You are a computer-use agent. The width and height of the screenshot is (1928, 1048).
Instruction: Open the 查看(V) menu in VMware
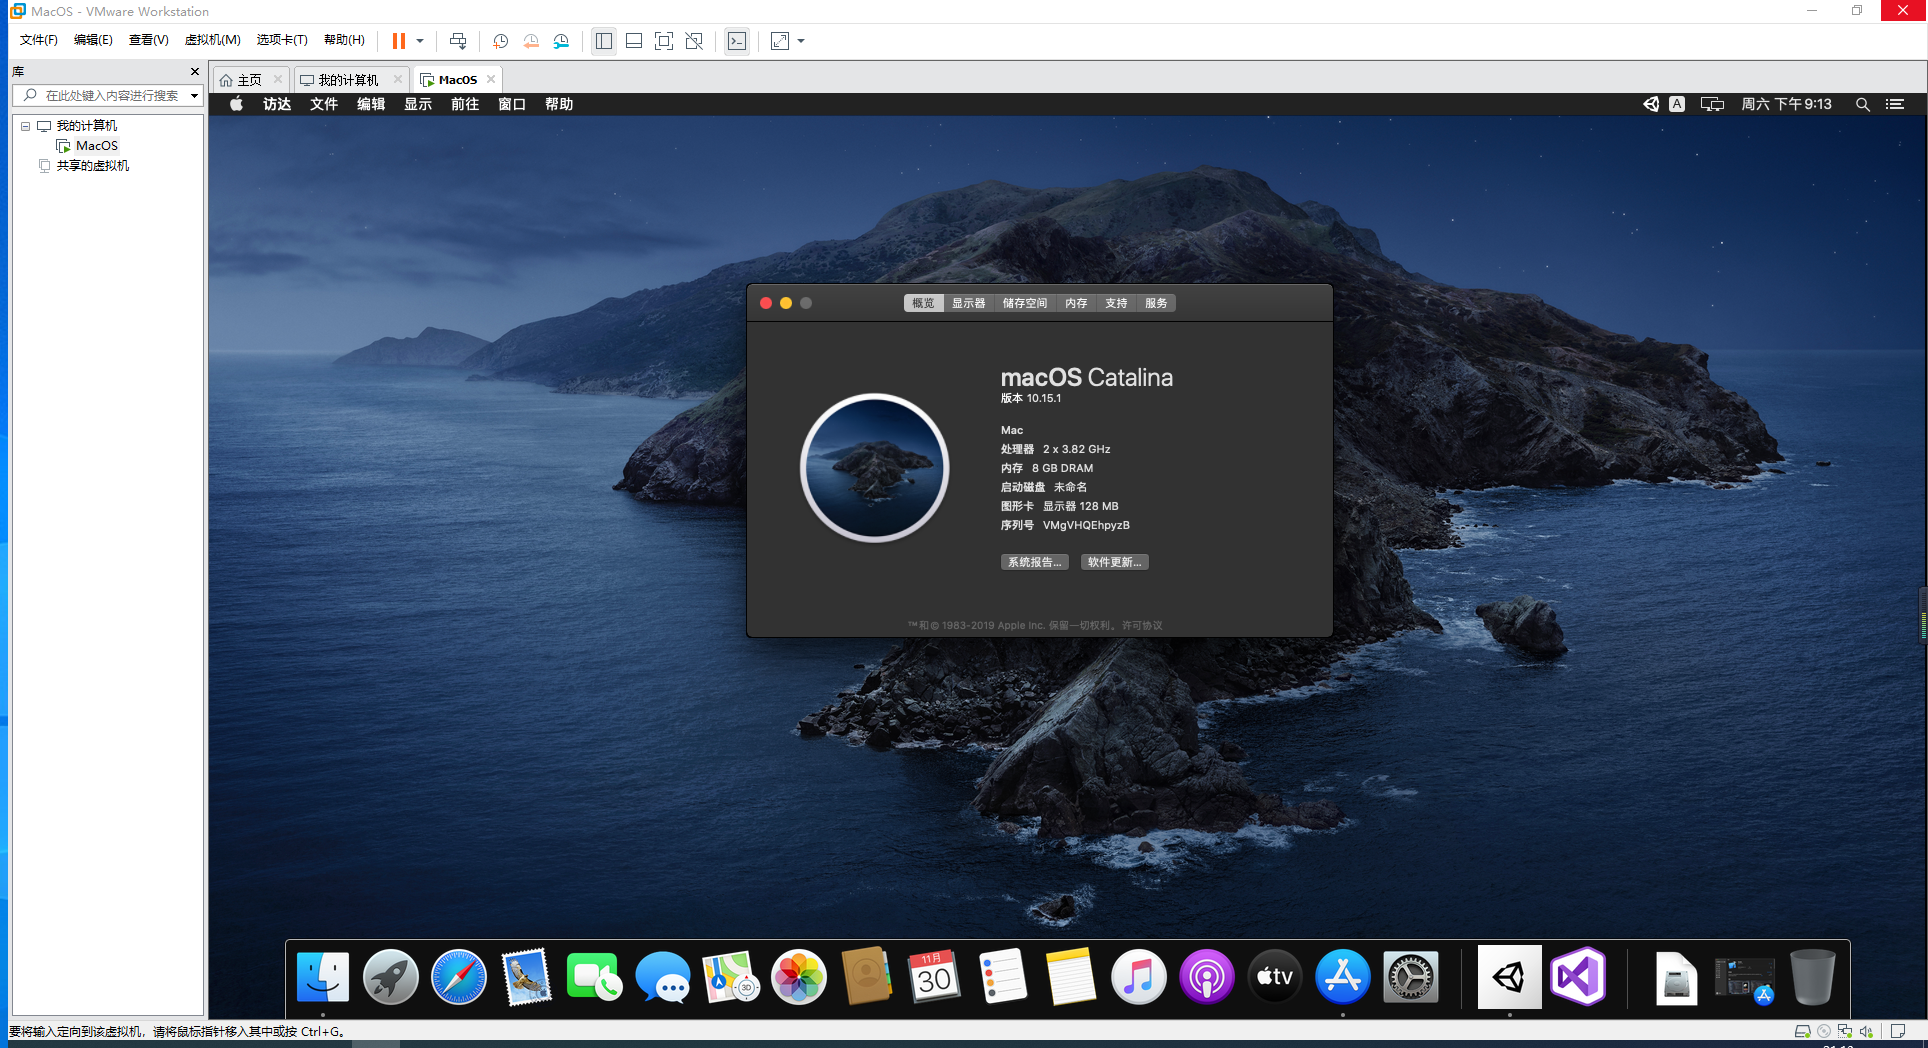point(148,40)
